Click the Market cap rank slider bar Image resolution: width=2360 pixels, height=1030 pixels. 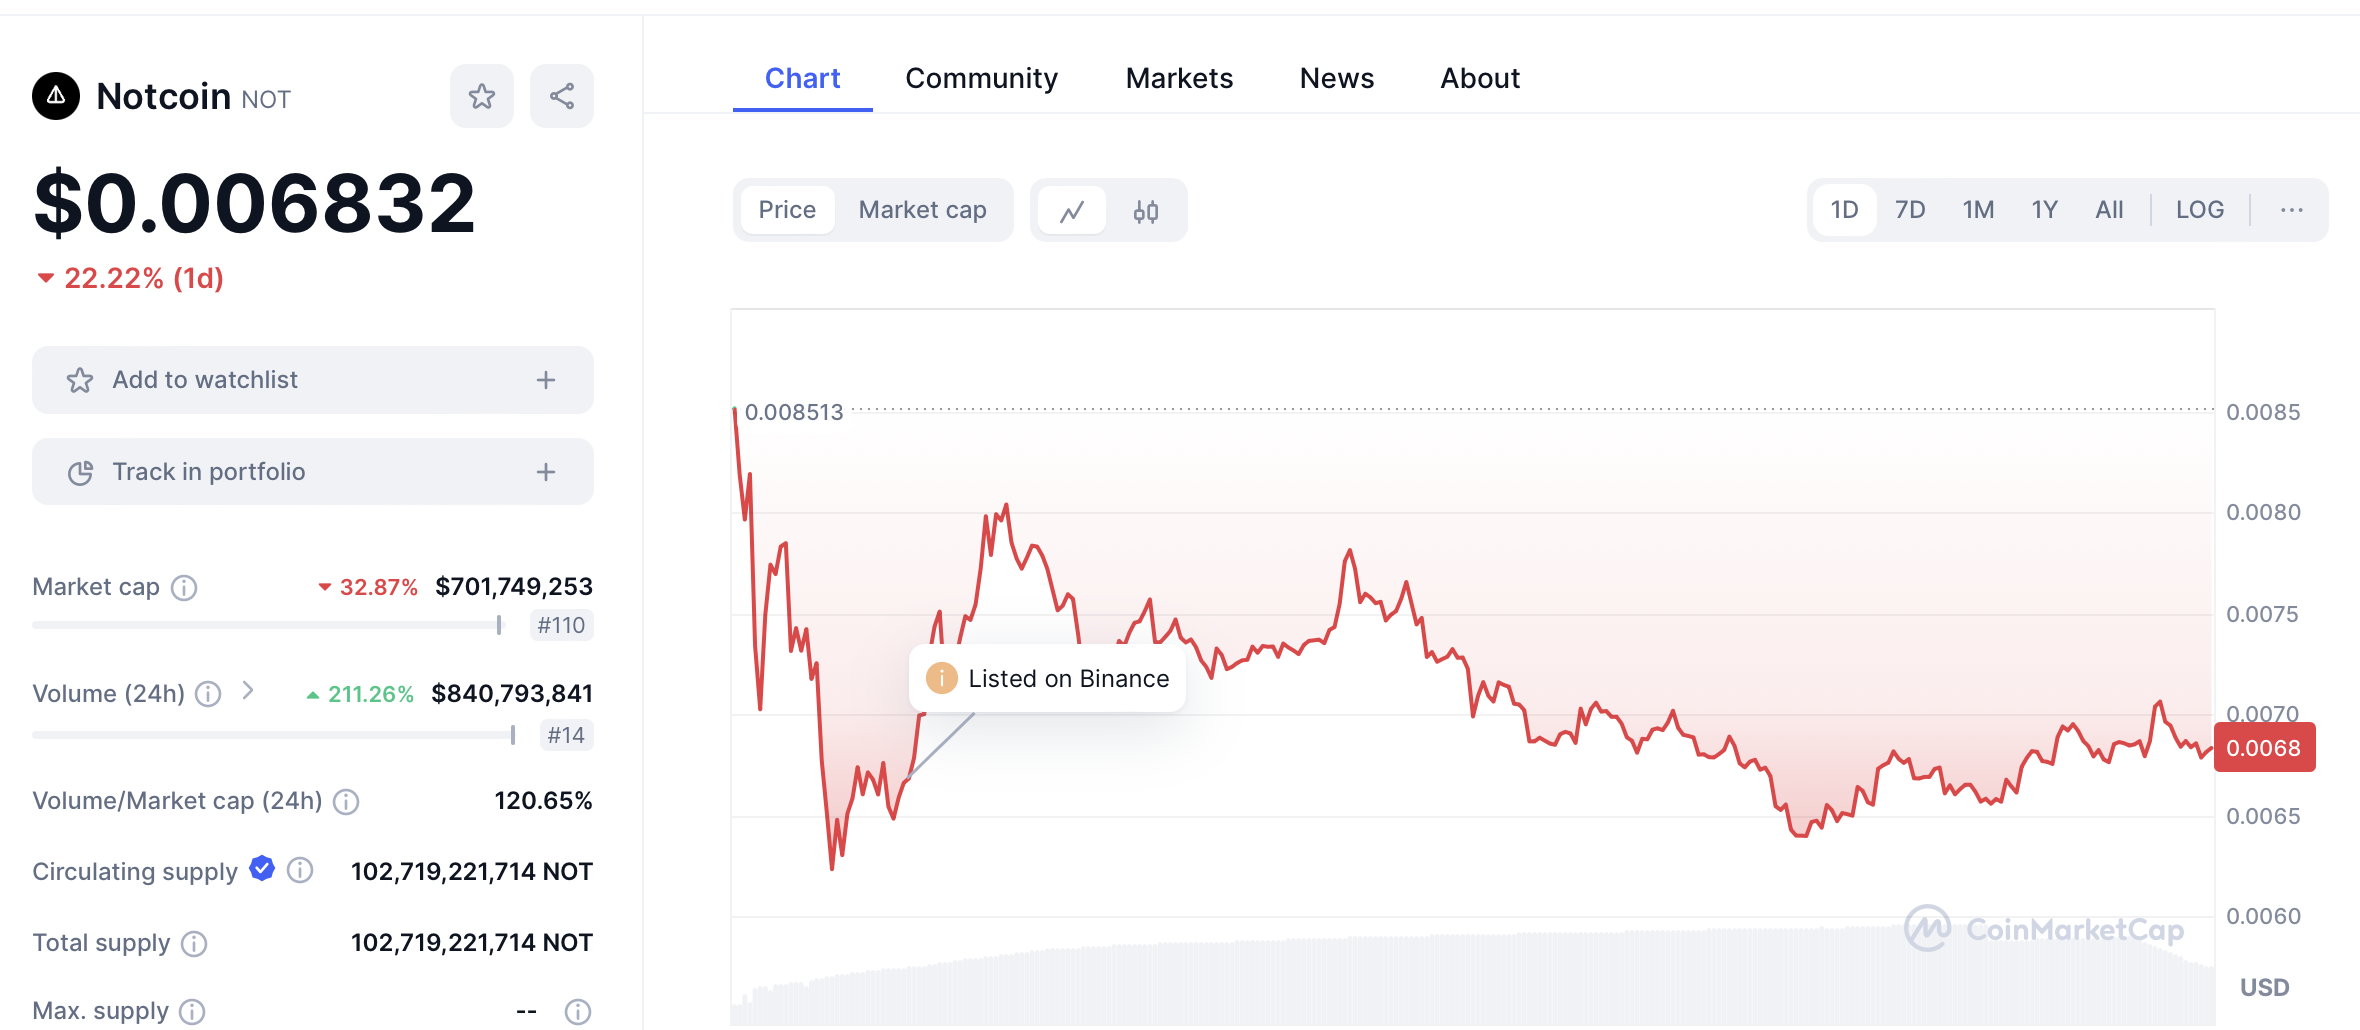tap(266, 625)
